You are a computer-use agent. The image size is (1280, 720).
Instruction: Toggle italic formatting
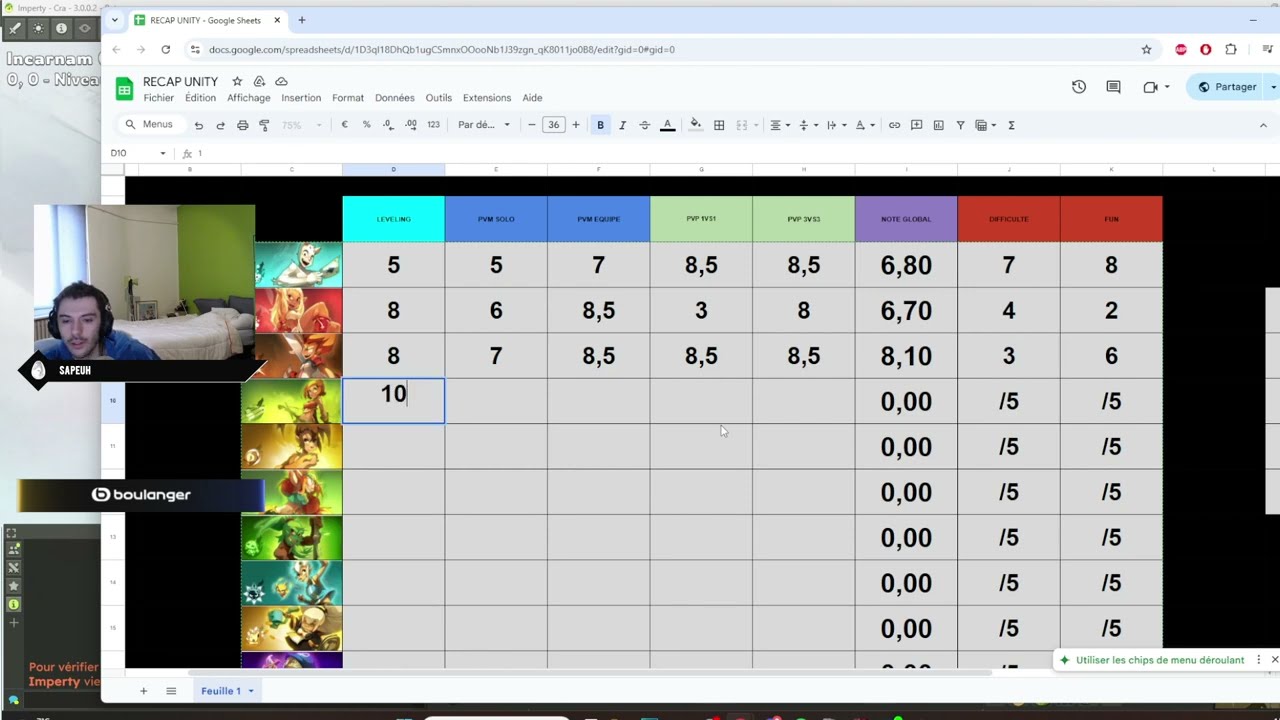point(622,125)
